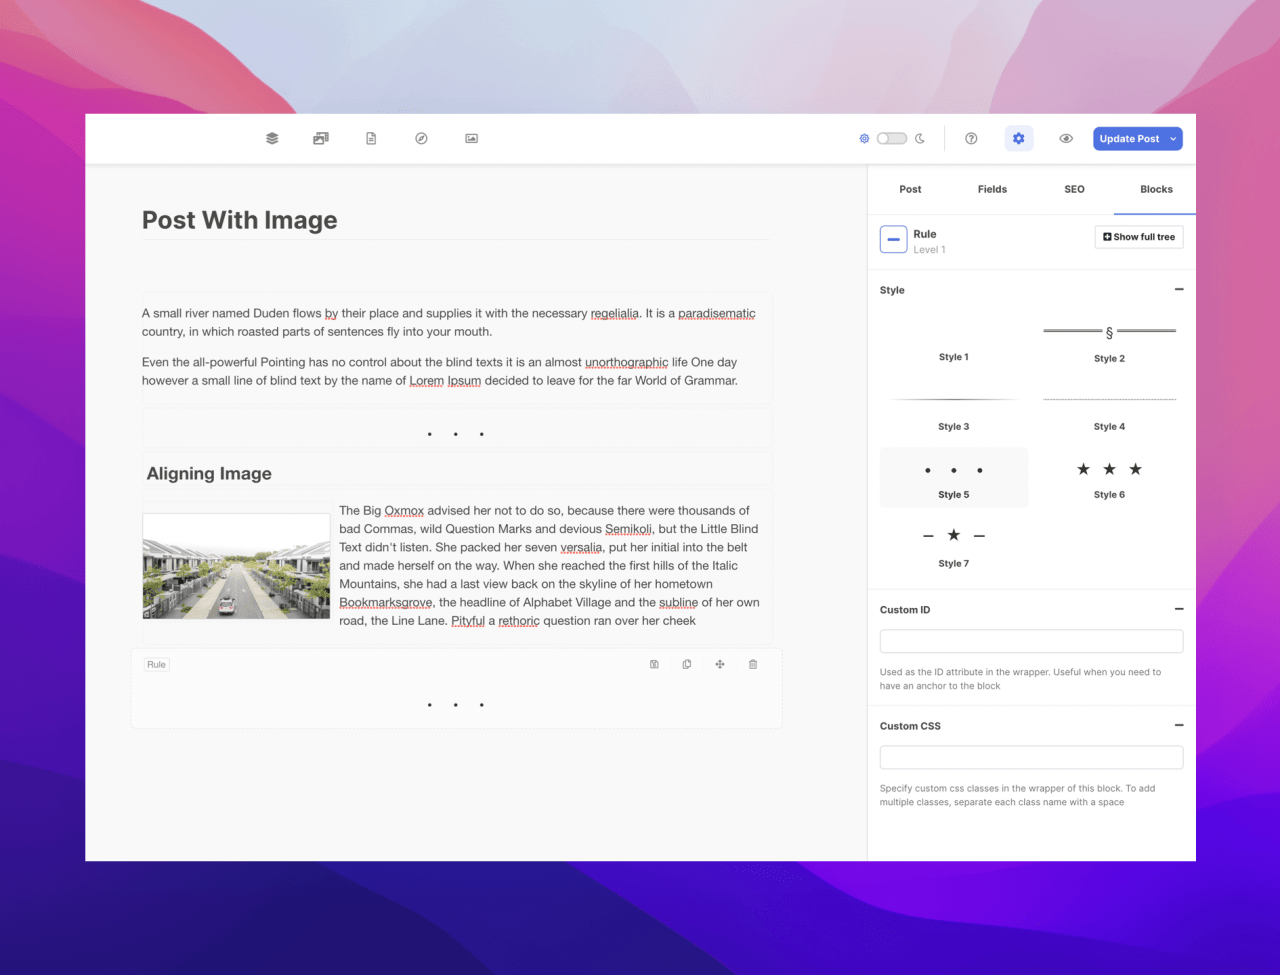Click the Show full tree button
The image size is (1280, 975).
coord(1139,237)
